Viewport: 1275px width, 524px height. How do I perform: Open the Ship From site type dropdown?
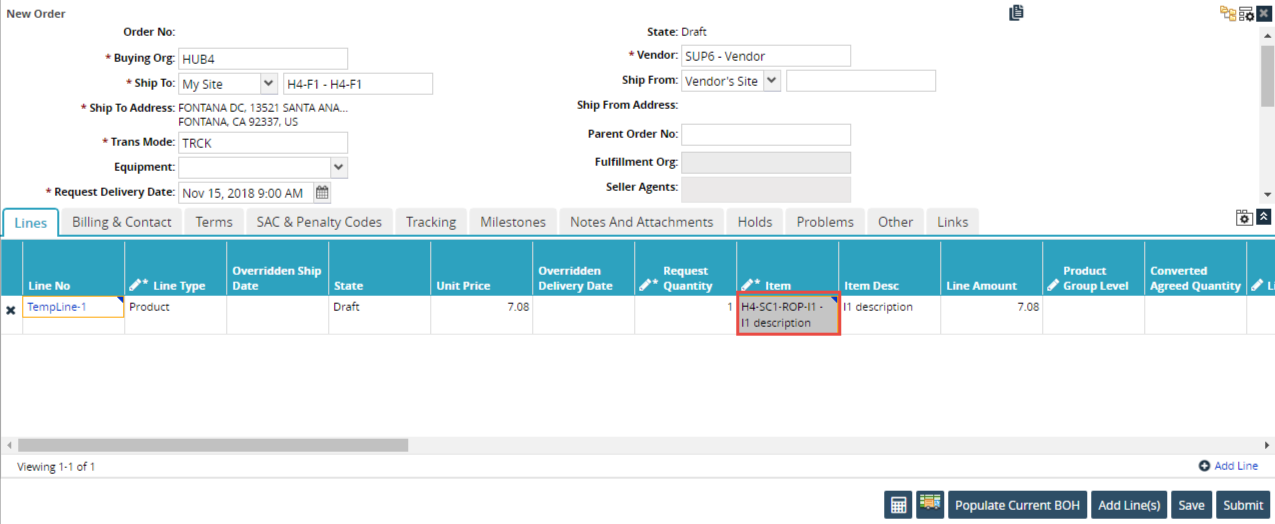[771, 81]
